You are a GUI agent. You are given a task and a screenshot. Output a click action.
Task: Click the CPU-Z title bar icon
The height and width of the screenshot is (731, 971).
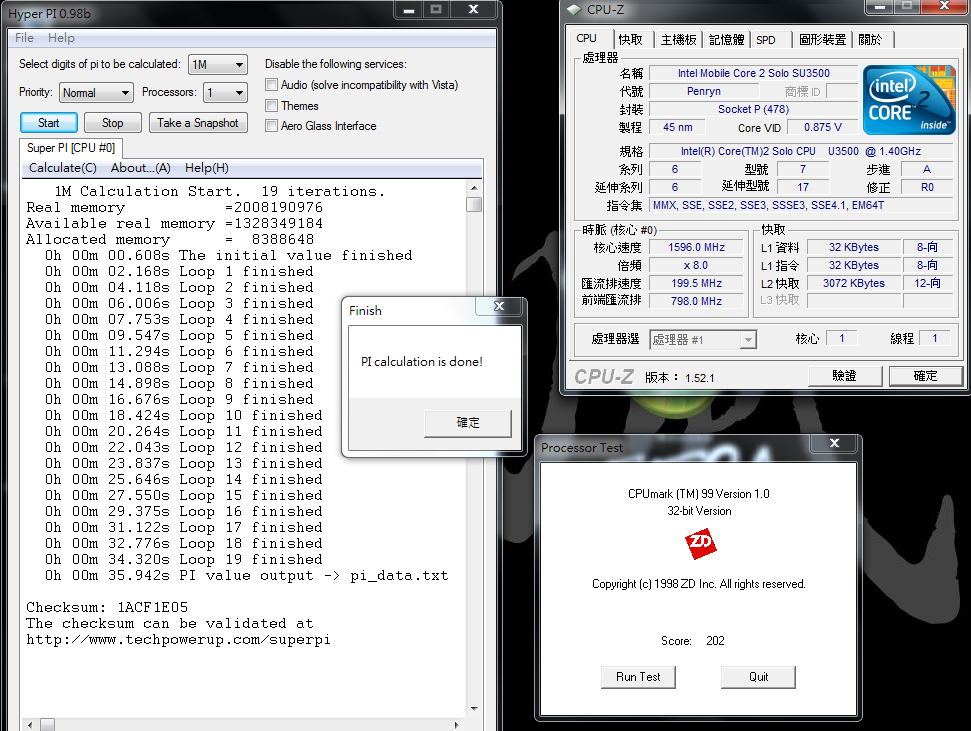(x=573, y=10)
